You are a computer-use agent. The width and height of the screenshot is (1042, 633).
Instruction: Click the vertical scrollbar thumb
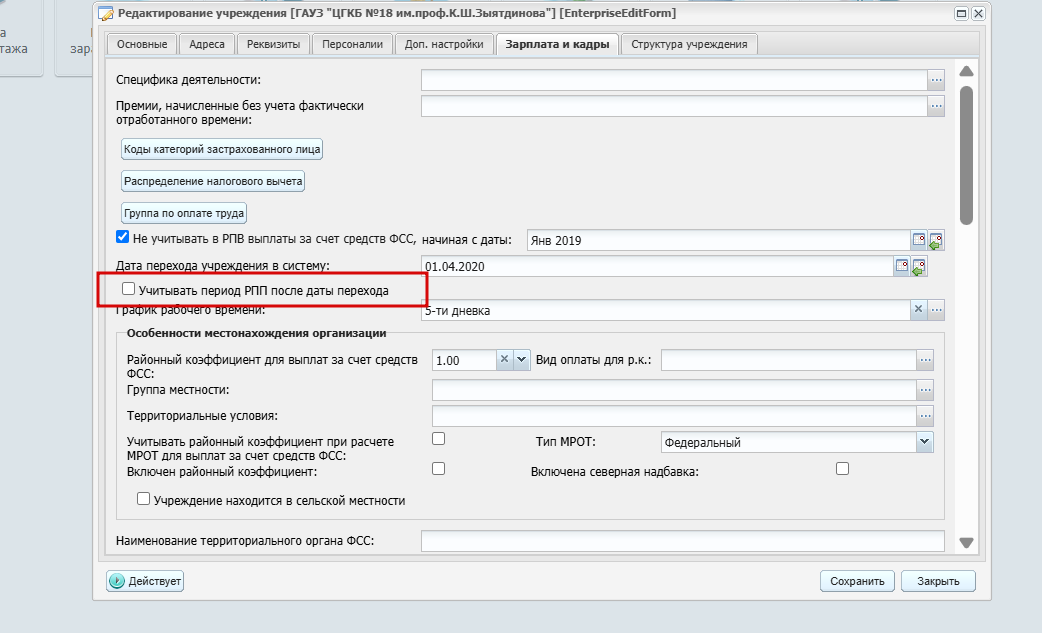click(x=966, y=155)
